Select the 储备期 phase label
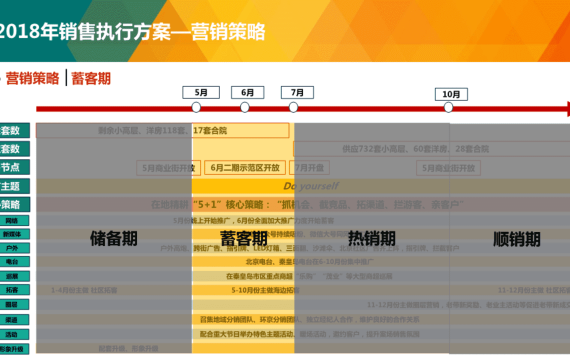This screenshot has height=360, width=570. (114, 239)
